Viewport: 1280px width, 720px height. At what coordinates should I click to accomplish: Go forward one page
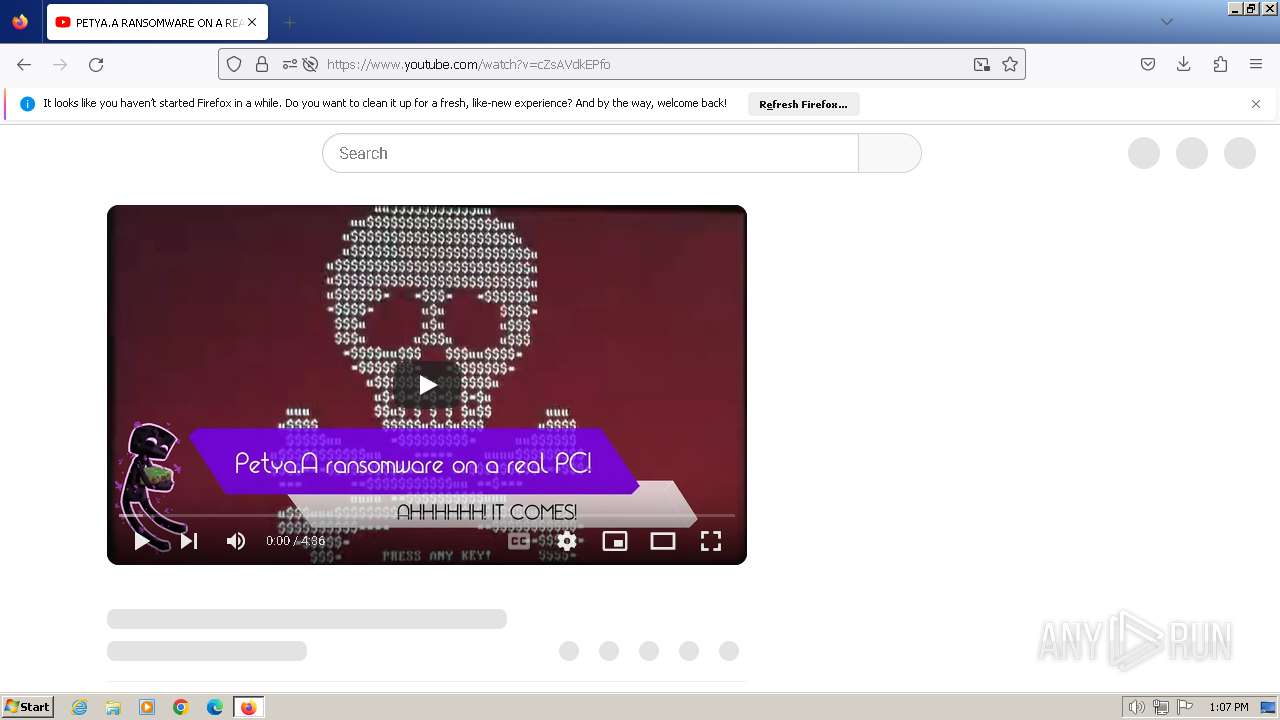tap(60, 64)
